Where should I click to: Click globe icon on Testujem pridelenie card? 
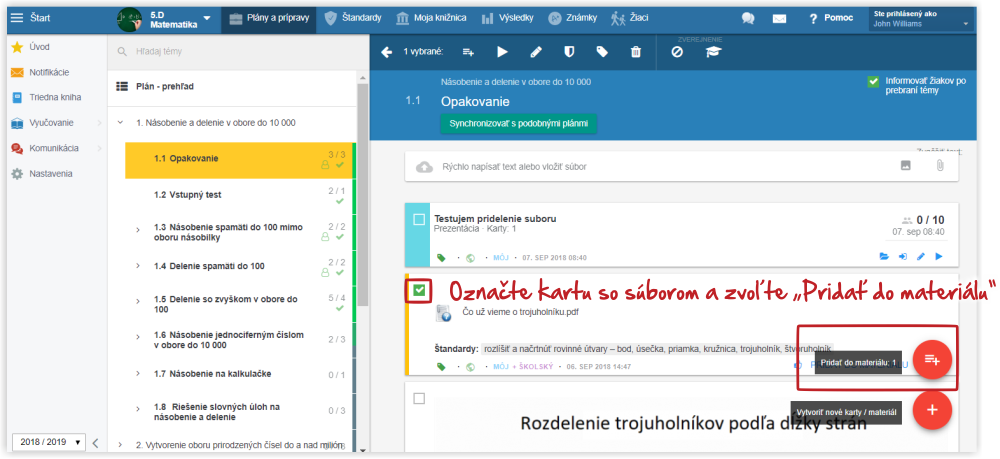point(471,258)
